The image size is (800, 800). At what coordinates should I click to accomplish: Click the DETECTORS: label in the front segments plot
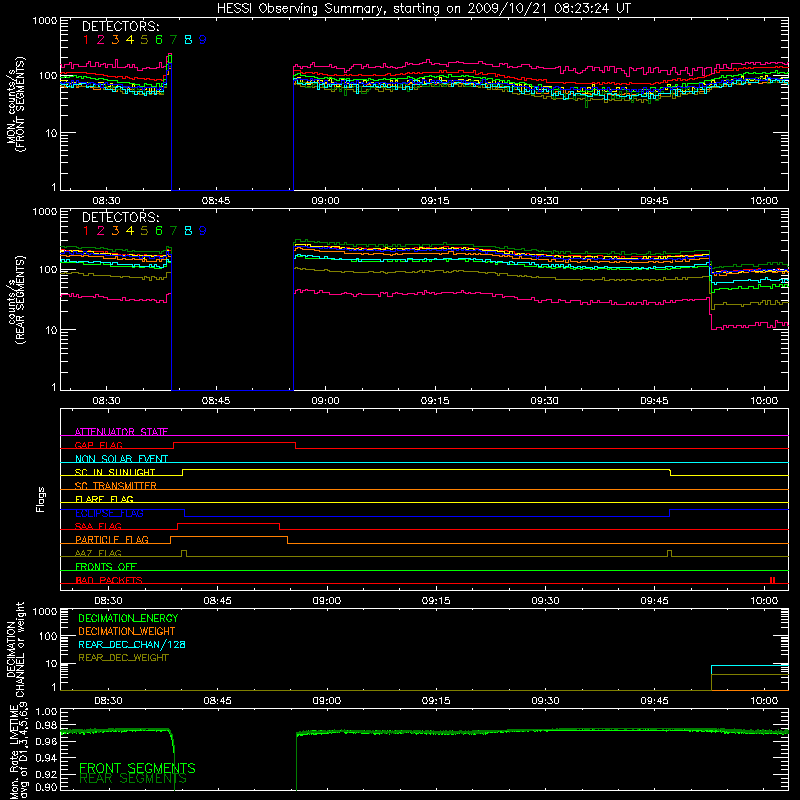121,26
